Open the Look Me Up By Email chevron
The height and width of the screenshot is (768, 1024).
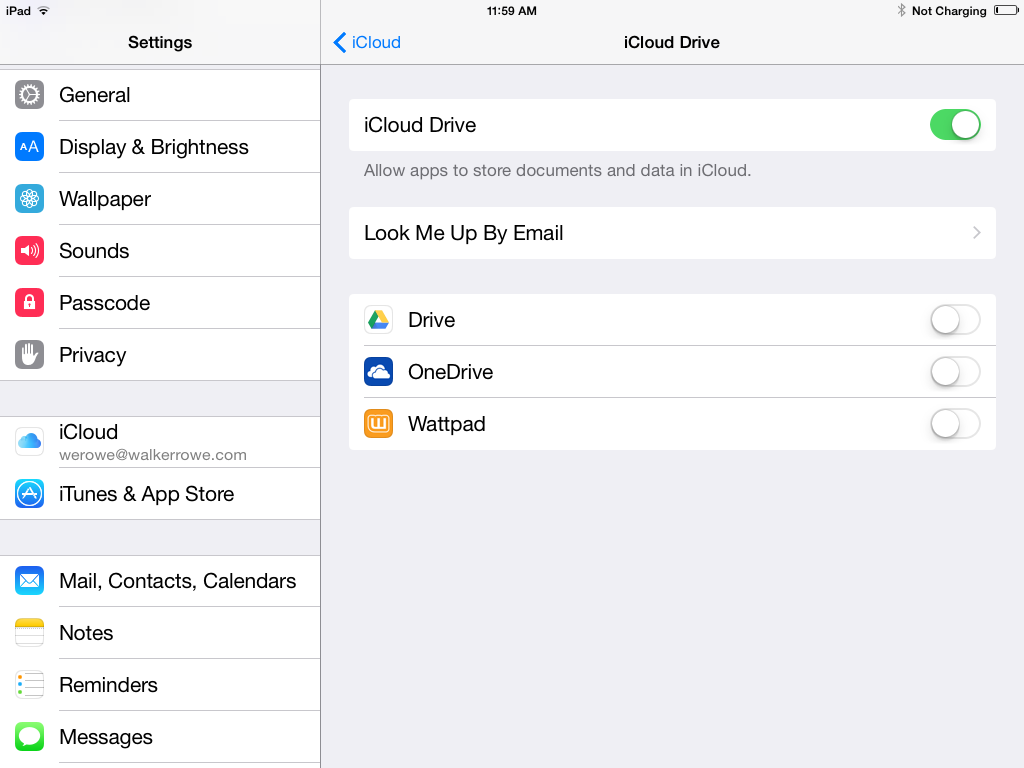pyautogui.click(x=977, y=232)
